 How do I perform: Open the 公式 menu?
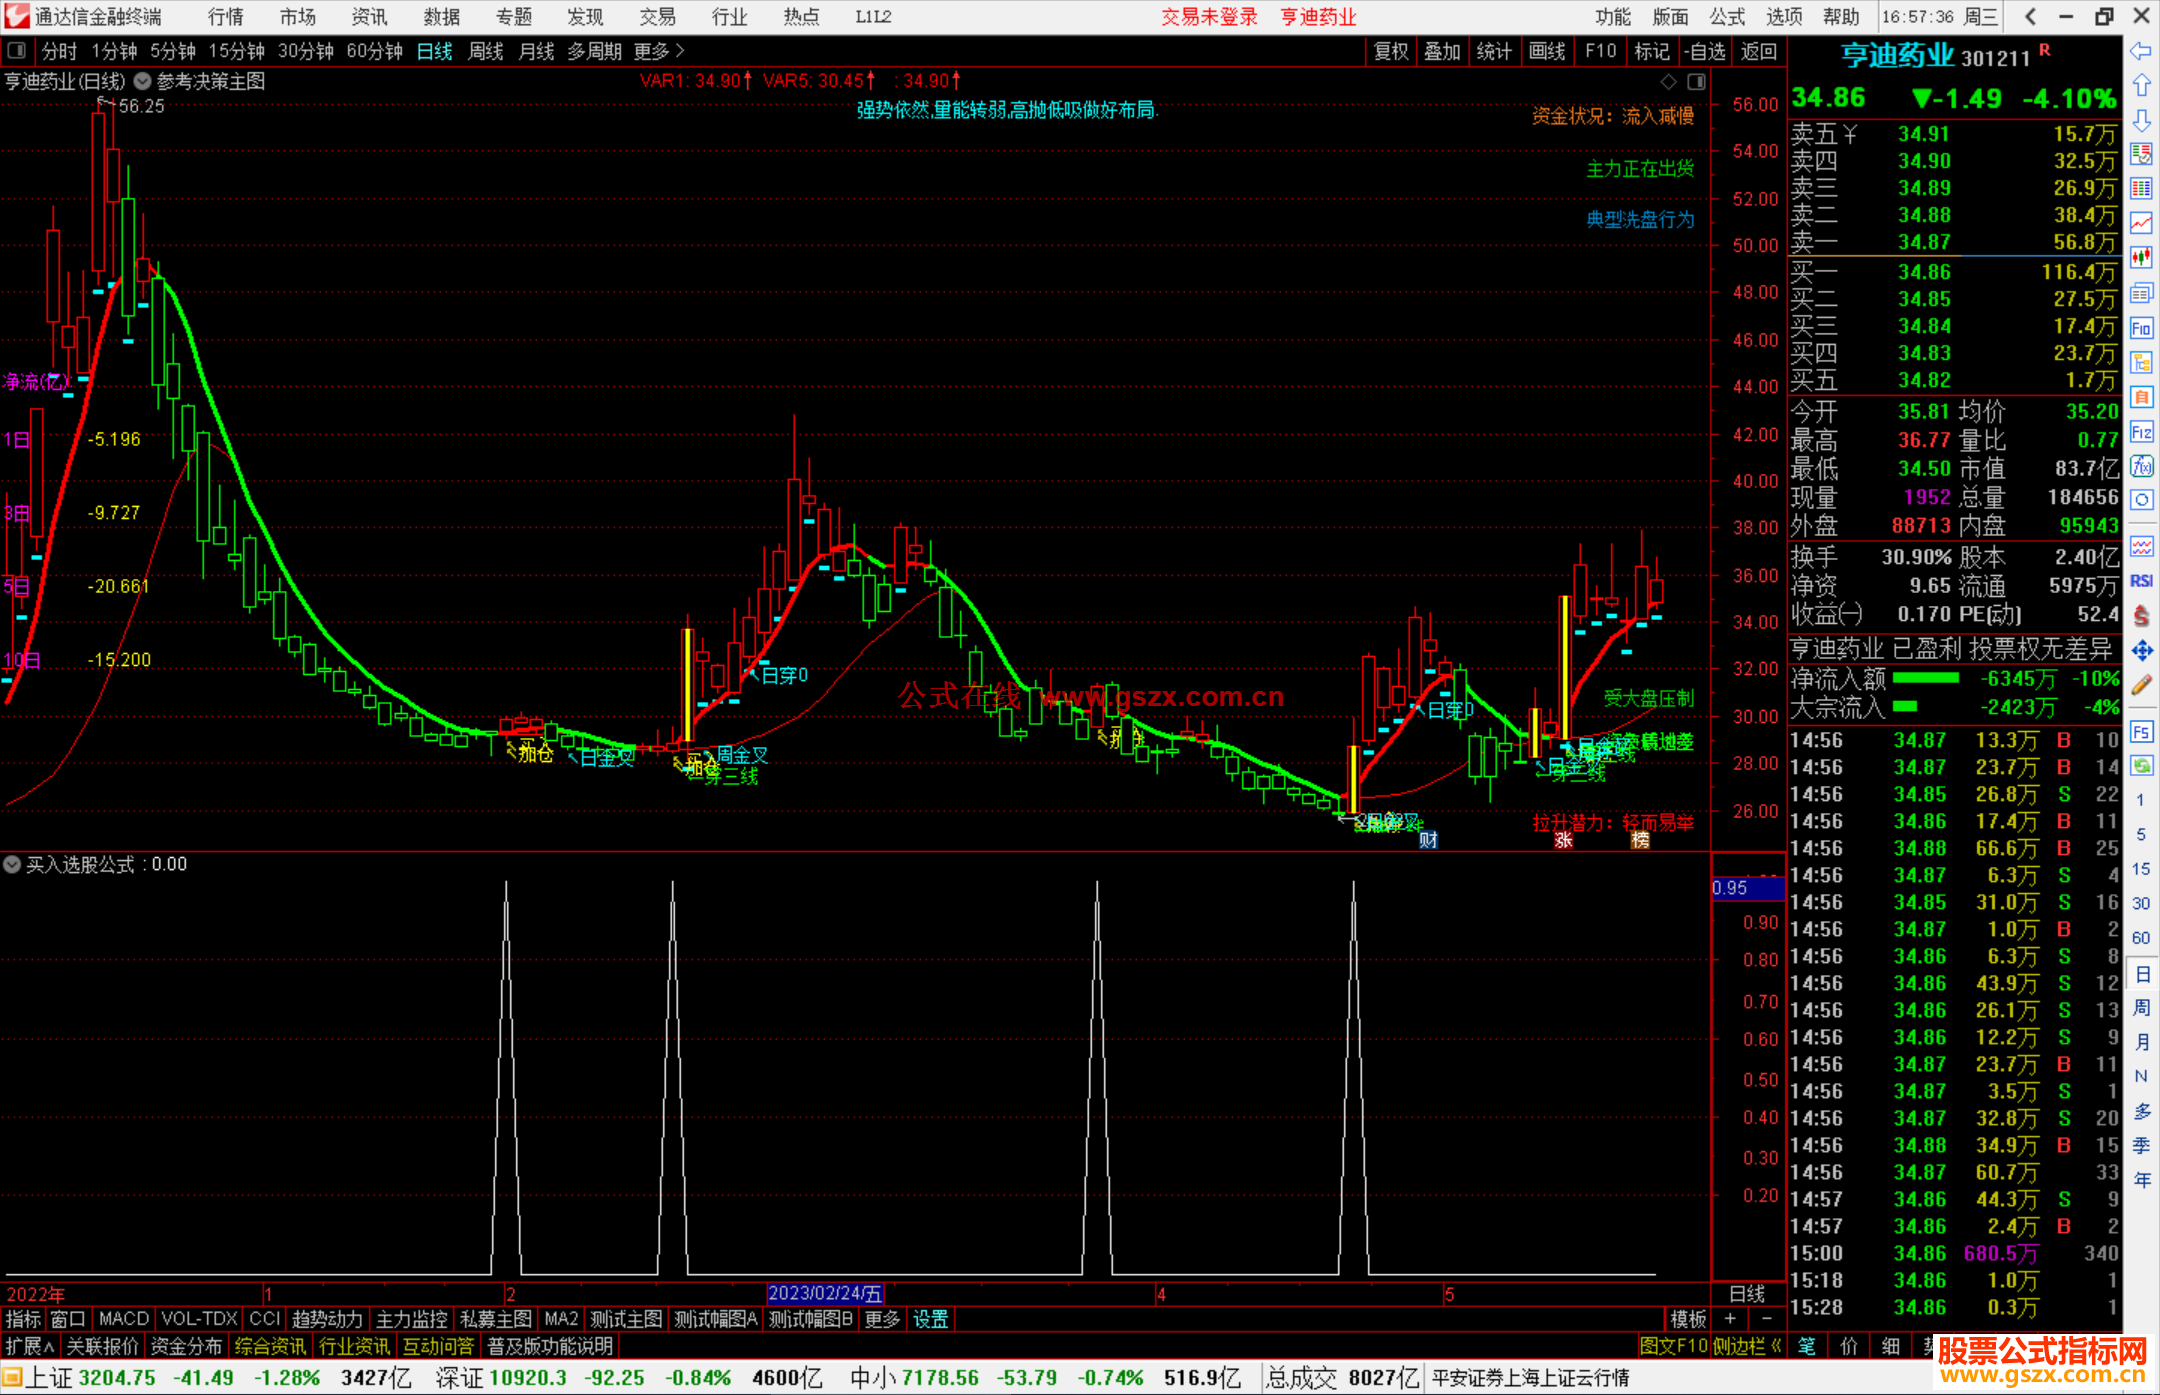click(x=1726, y=17)
